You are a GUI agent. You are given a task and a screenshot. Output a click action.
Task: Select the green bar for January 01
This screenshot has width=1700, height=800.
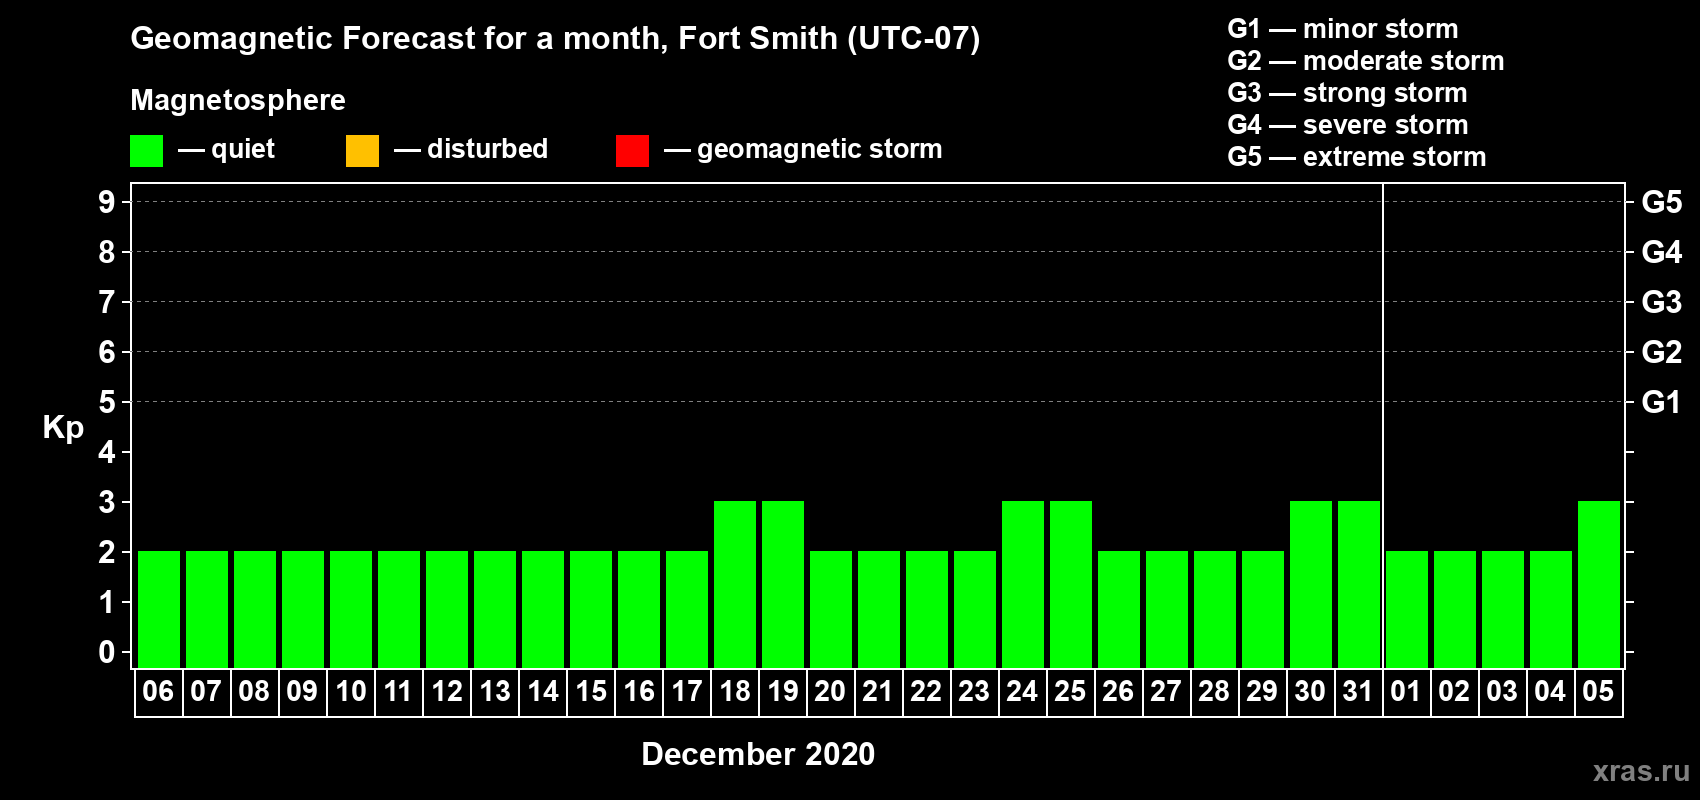click(x=1407, y=609)
